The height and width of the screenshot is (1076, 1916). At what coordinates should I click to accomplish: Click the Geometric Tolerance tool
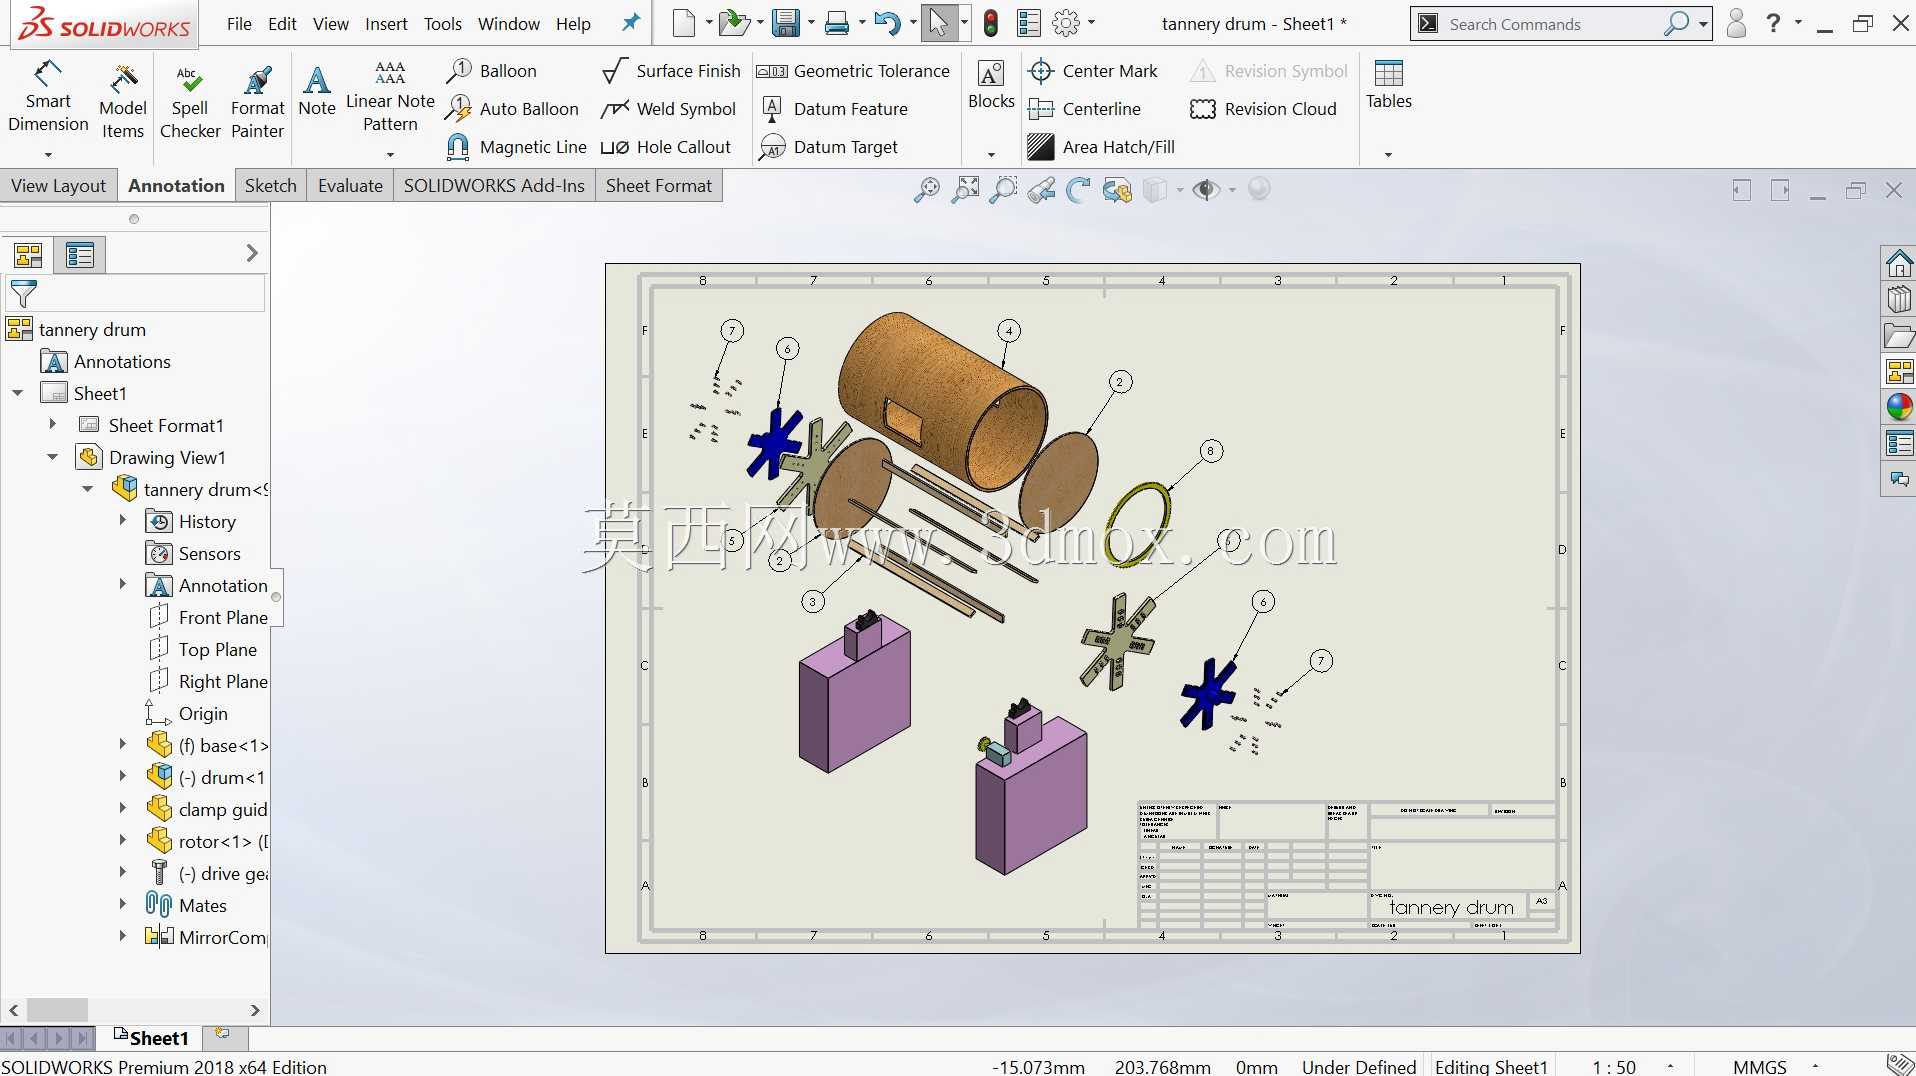point(853,71)
